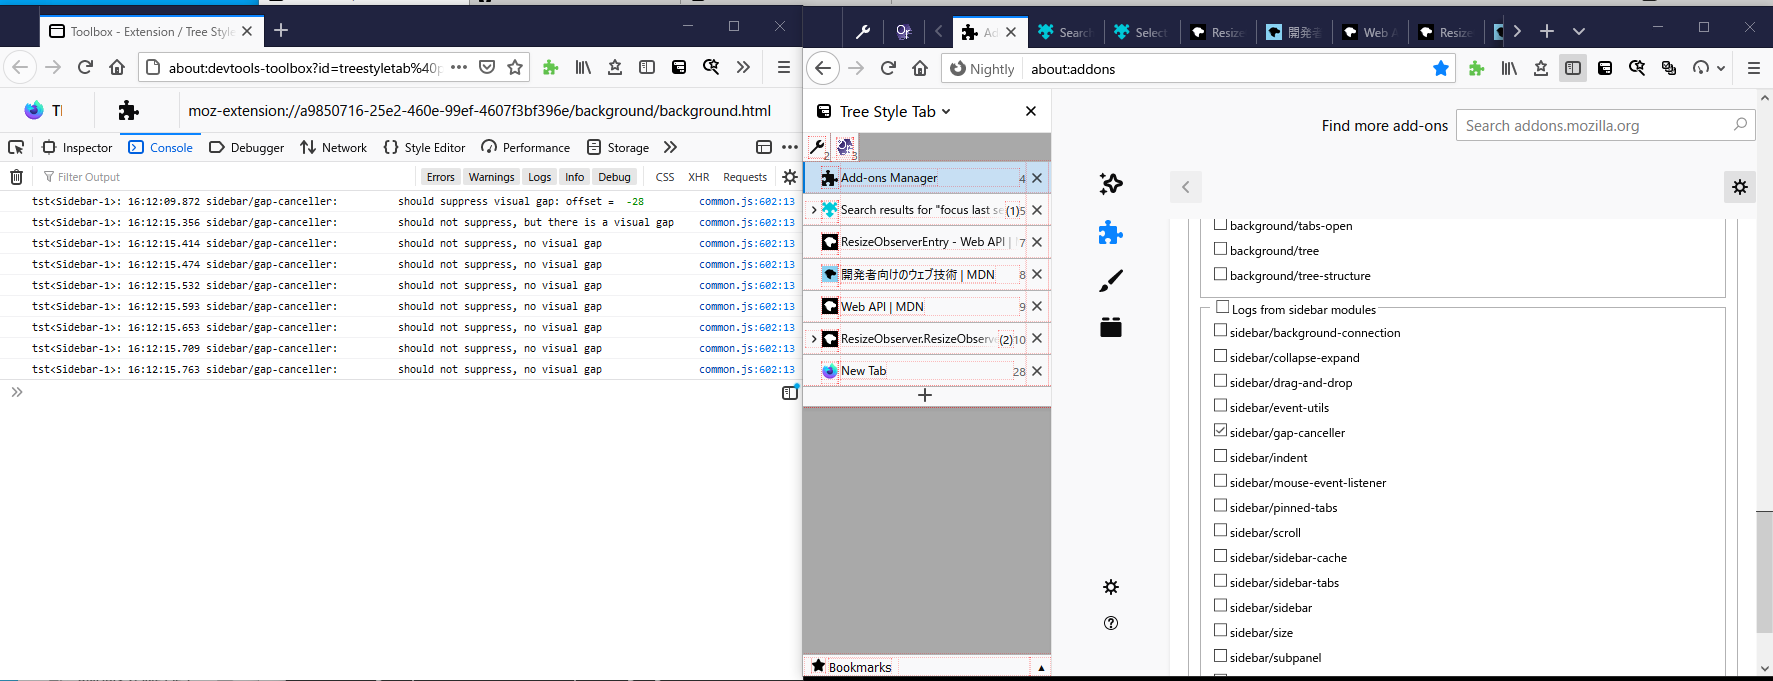List all tabs dropdown in right window

[x=1578, y=31]
